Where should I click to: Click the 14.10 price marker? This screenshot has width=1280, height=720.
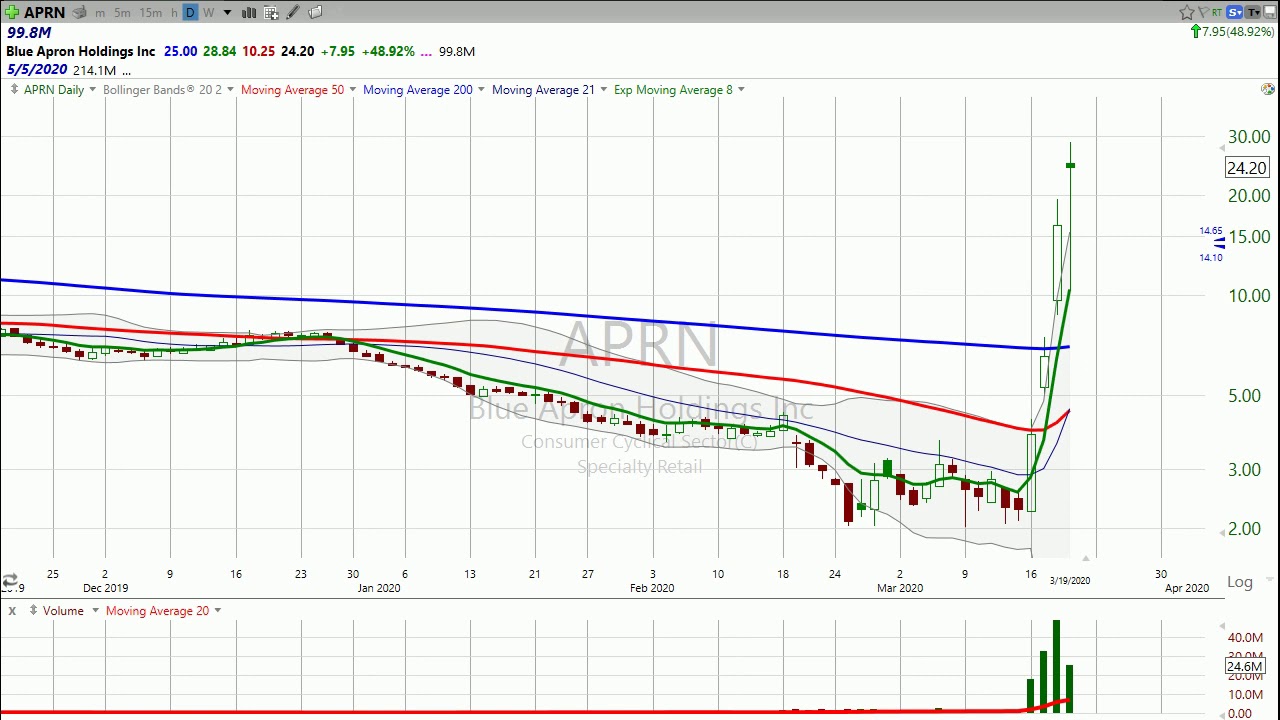[x=1211, y=258]
